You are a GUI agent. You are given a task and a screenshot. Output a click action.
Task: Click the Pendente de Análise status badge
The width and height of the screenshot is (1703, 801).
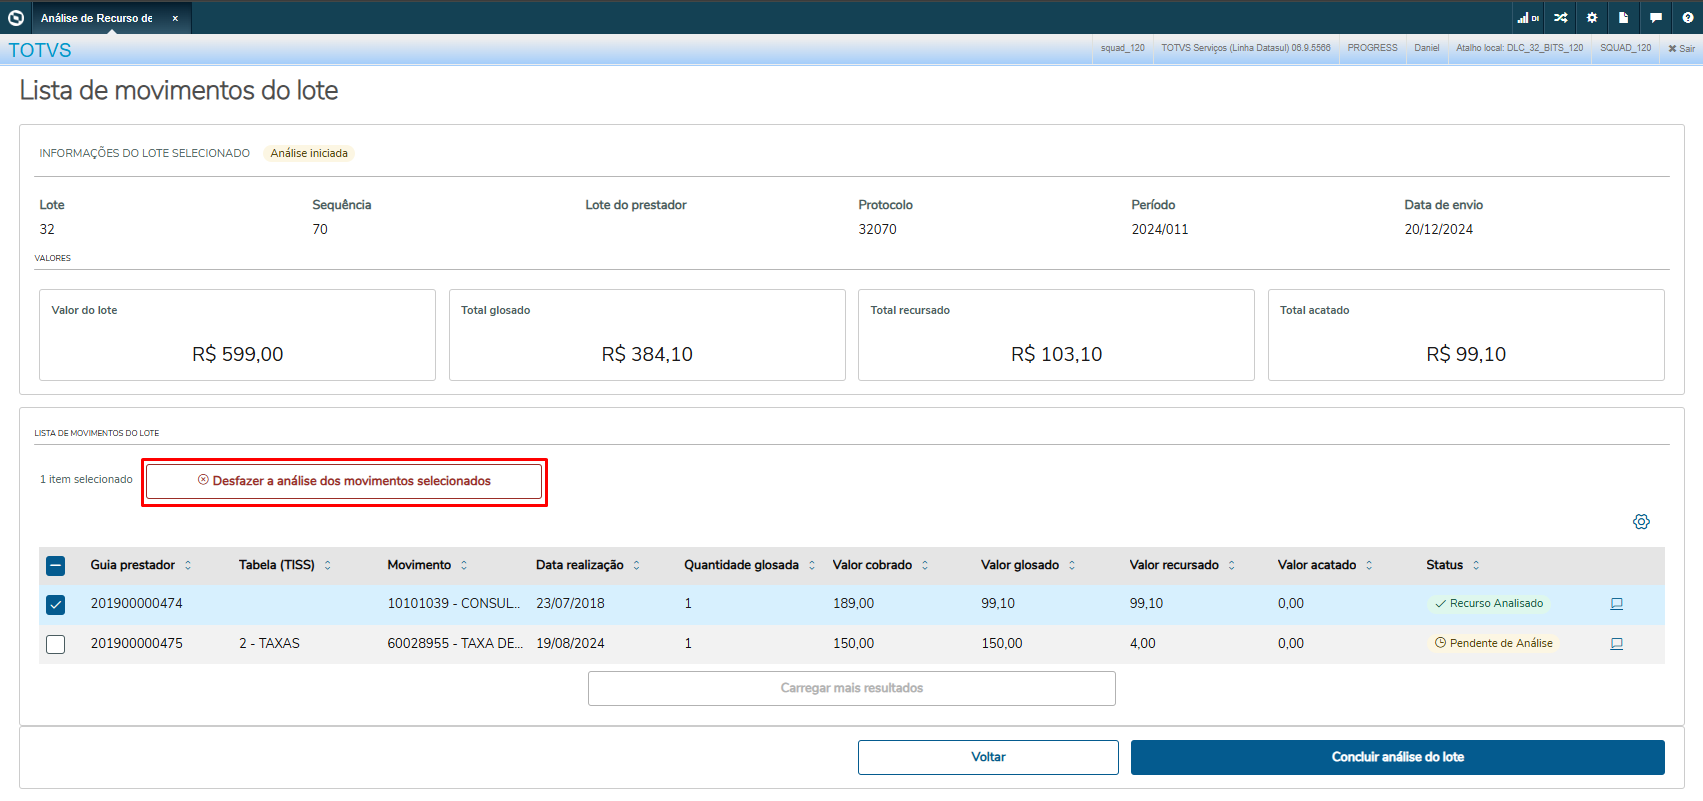(x=1494, y=644)
